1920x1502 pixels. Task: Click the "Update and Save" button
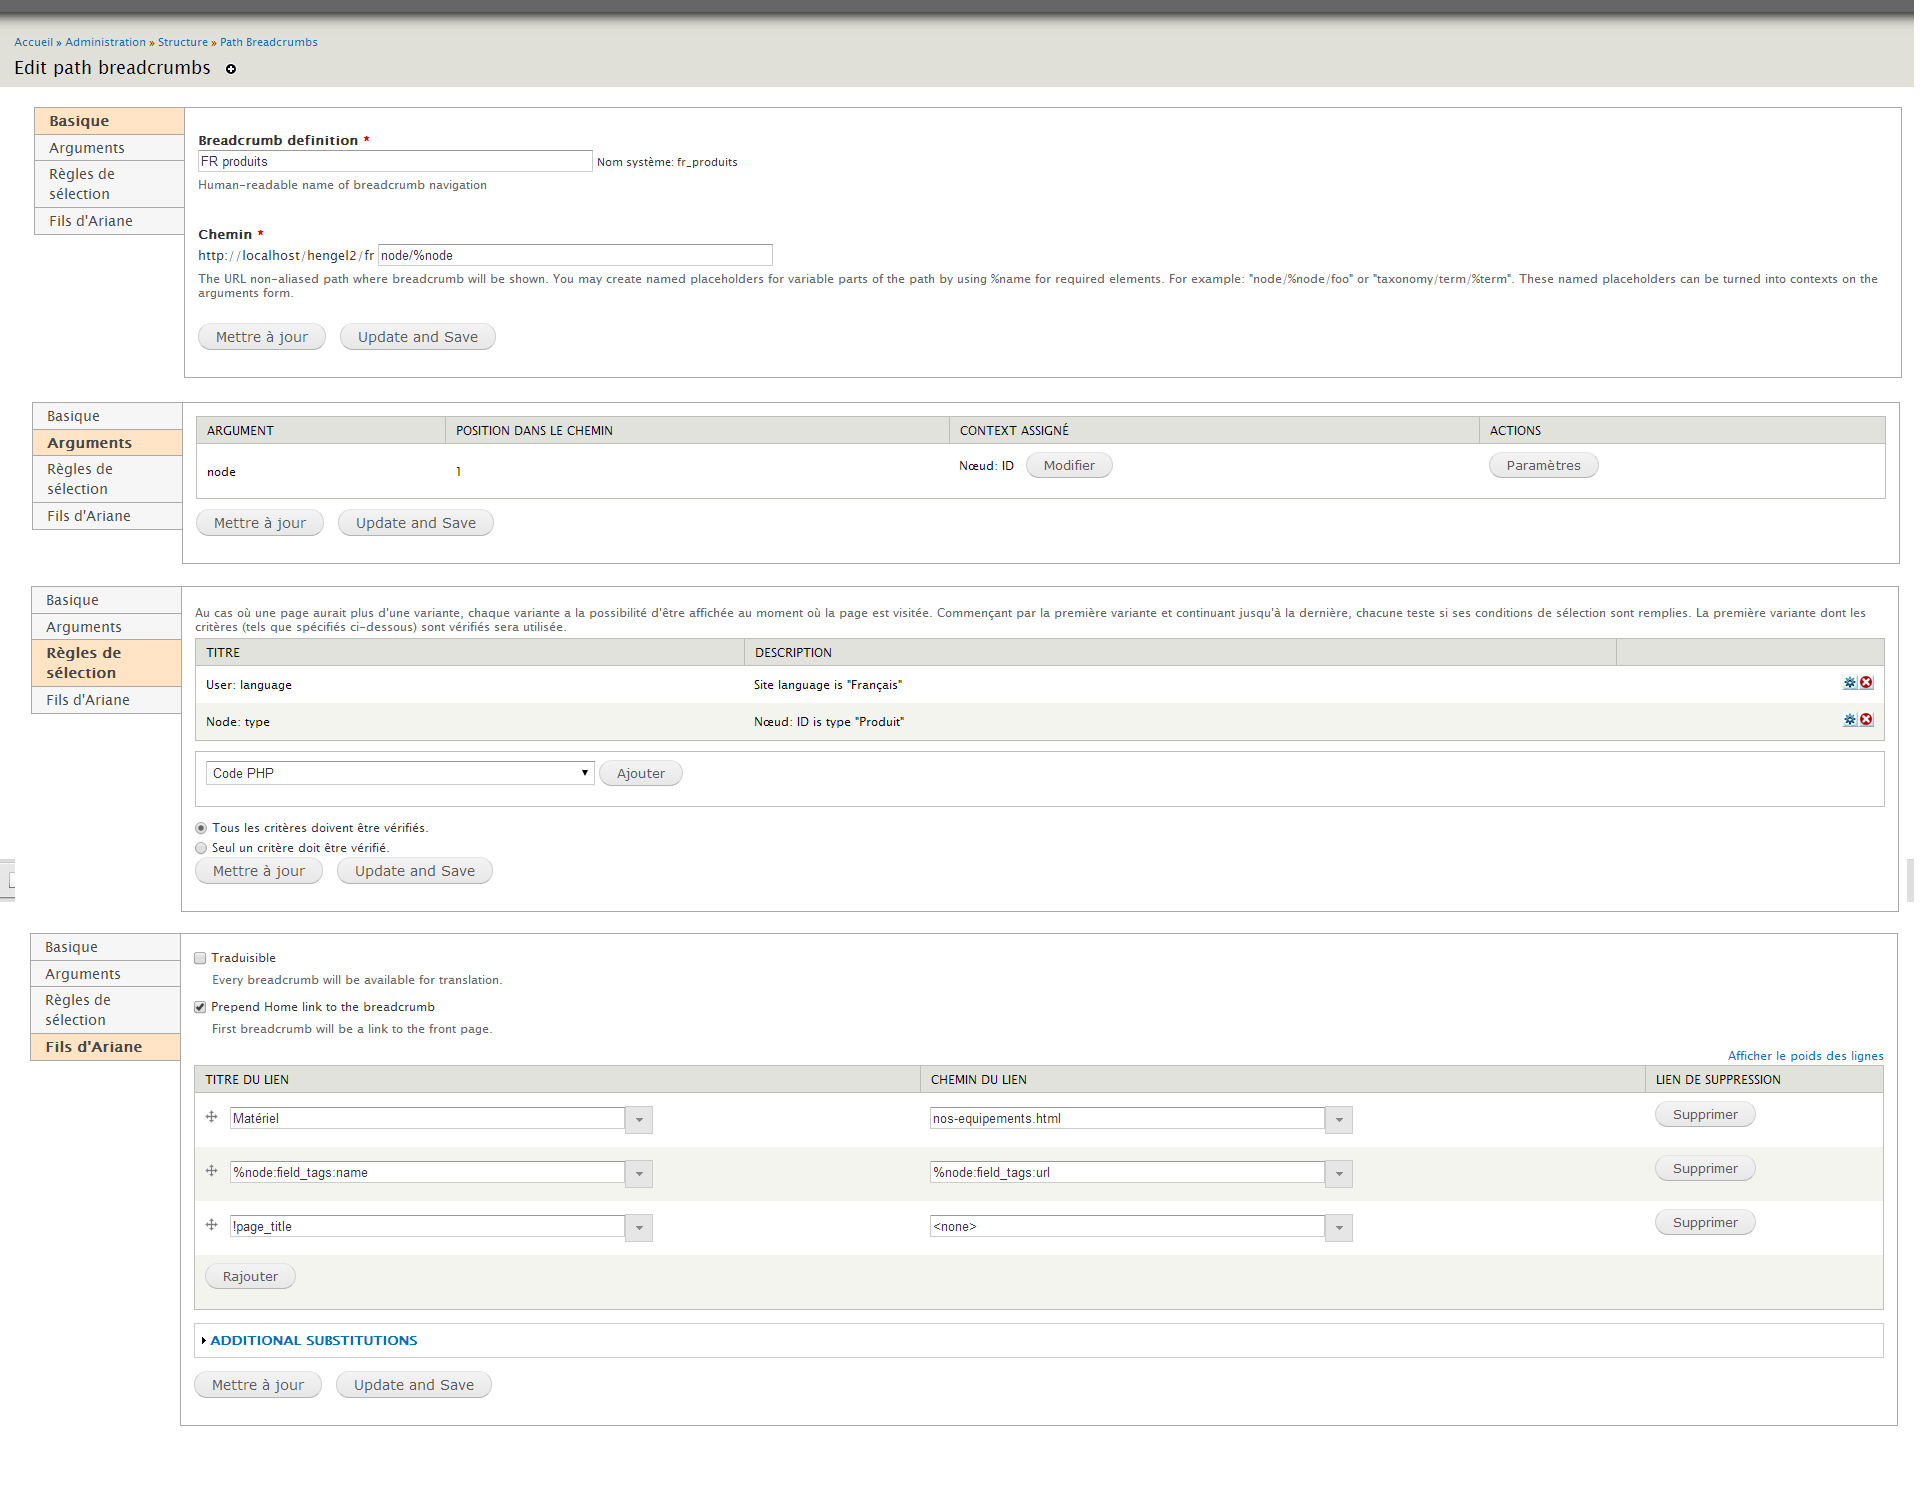click(x=417, y=336)
